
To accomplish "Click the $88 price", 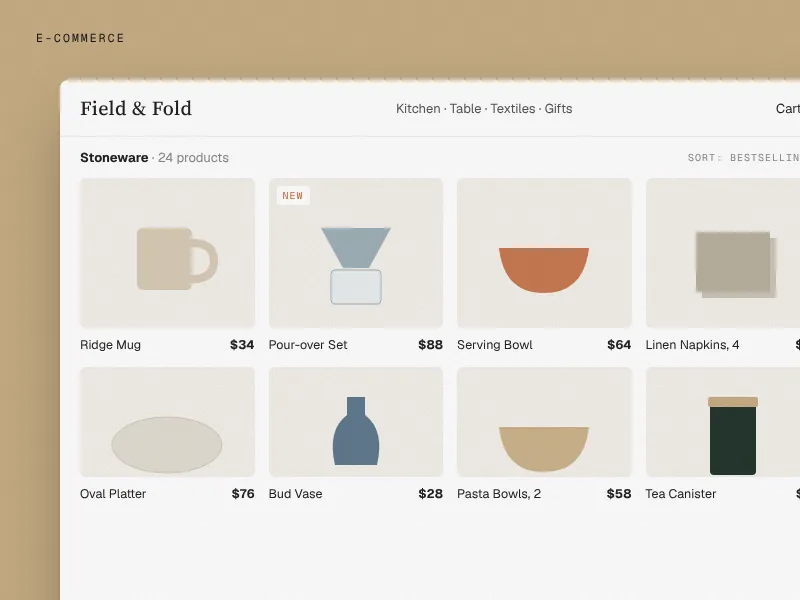I will pyautogui.click(x=431, y=345).
